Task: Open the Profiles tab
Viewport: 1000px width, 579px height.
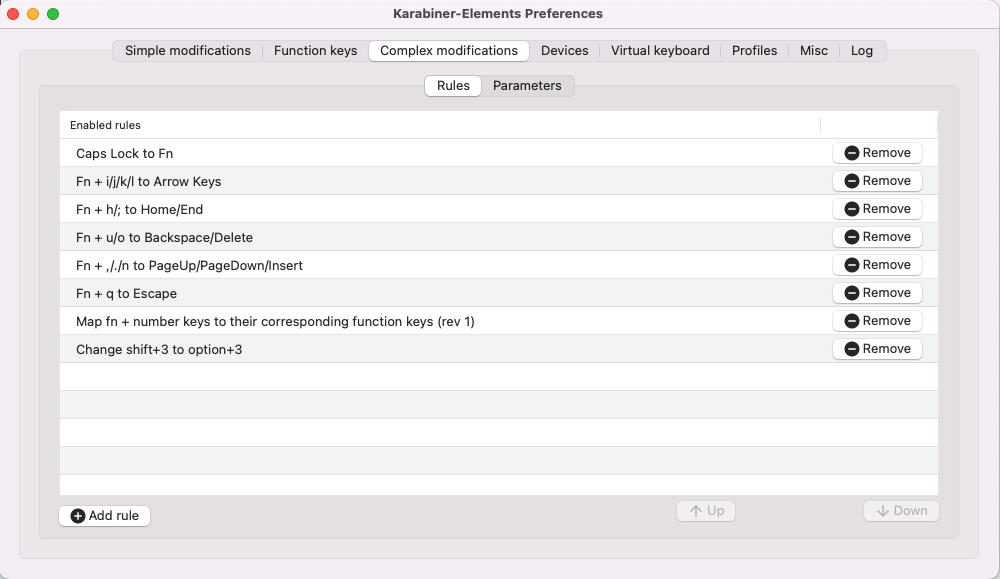Action: coord(754,50)
